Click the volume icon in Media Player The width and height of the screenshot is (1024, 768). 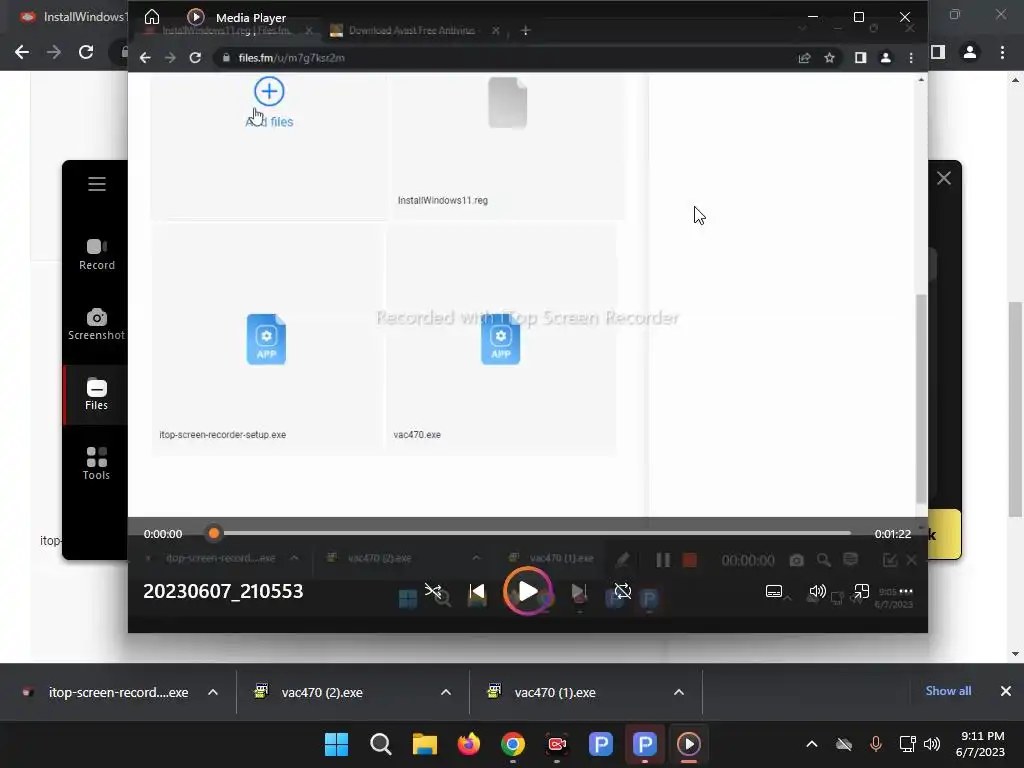[817, 592]
